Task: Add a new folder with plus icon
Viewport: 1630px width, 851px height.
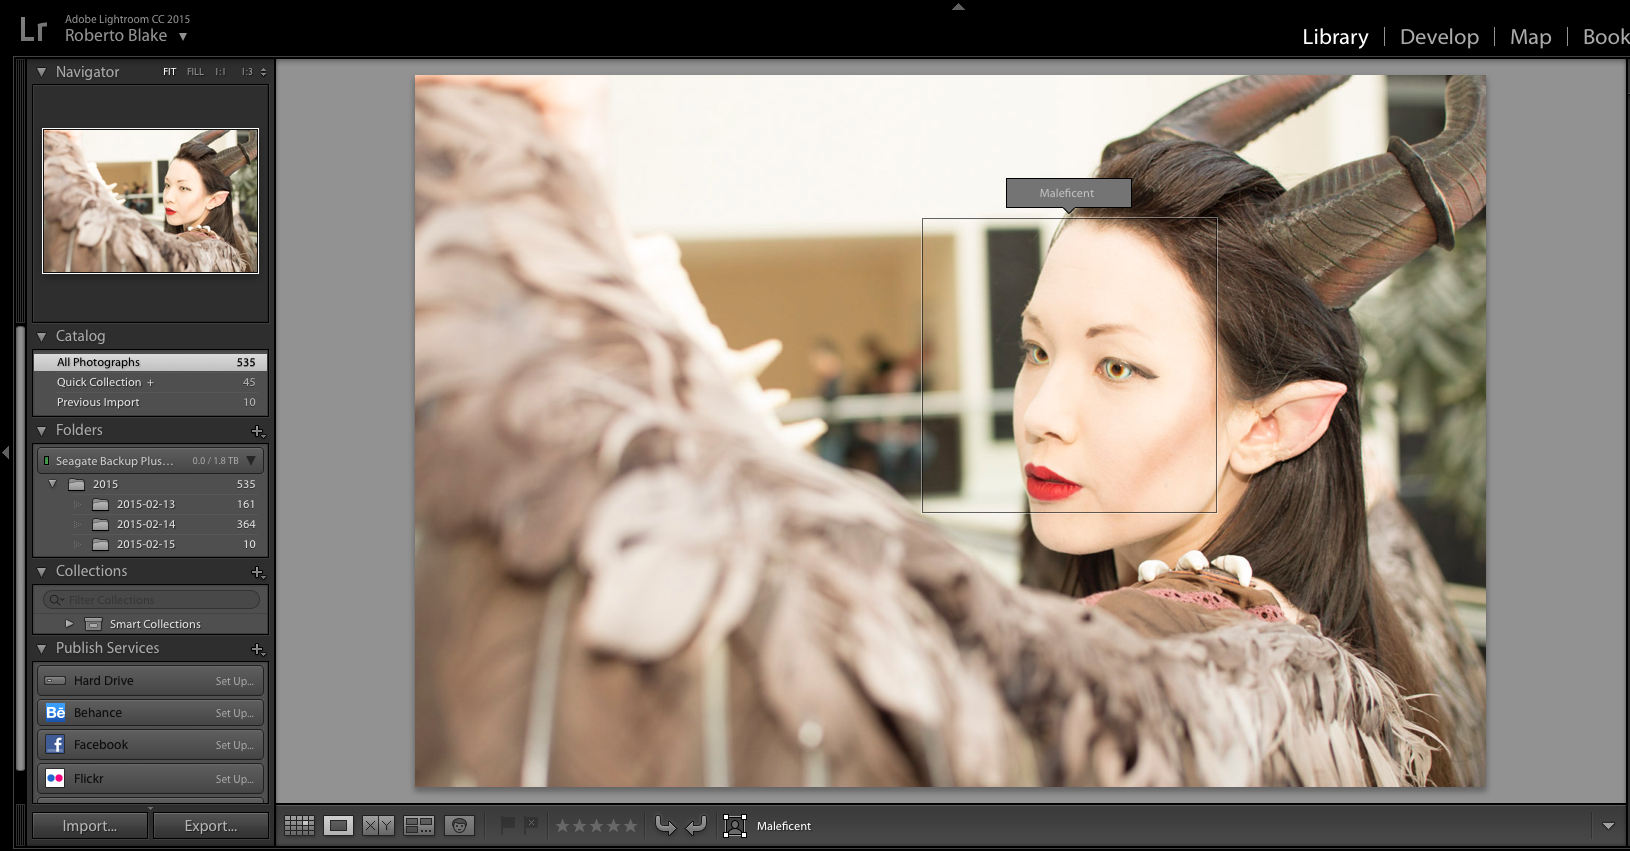Action: pyautogui.click(x=257, y=431)
